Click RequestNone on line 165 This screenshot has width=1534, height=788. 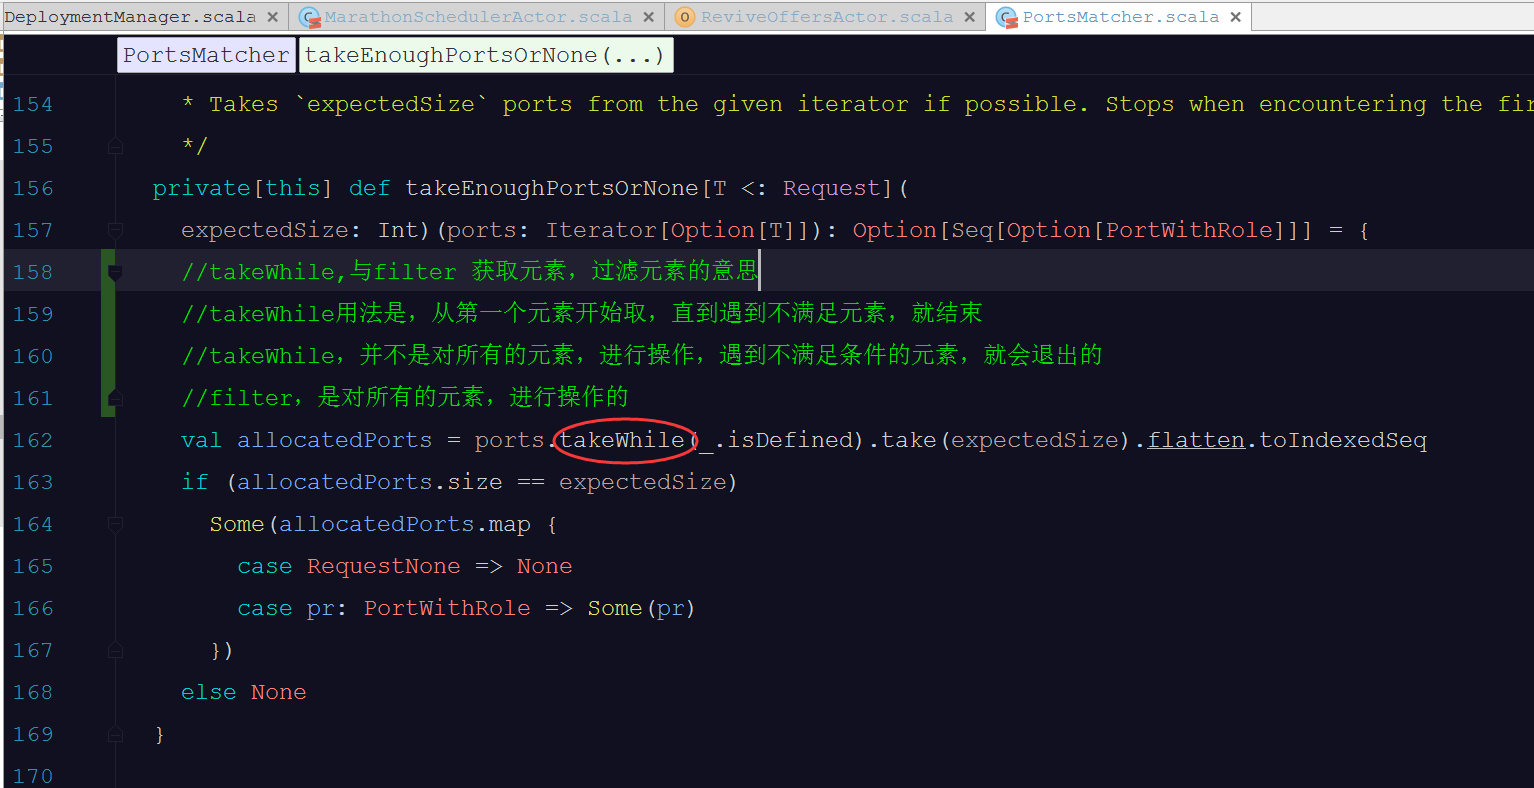[x=383, y=566]
